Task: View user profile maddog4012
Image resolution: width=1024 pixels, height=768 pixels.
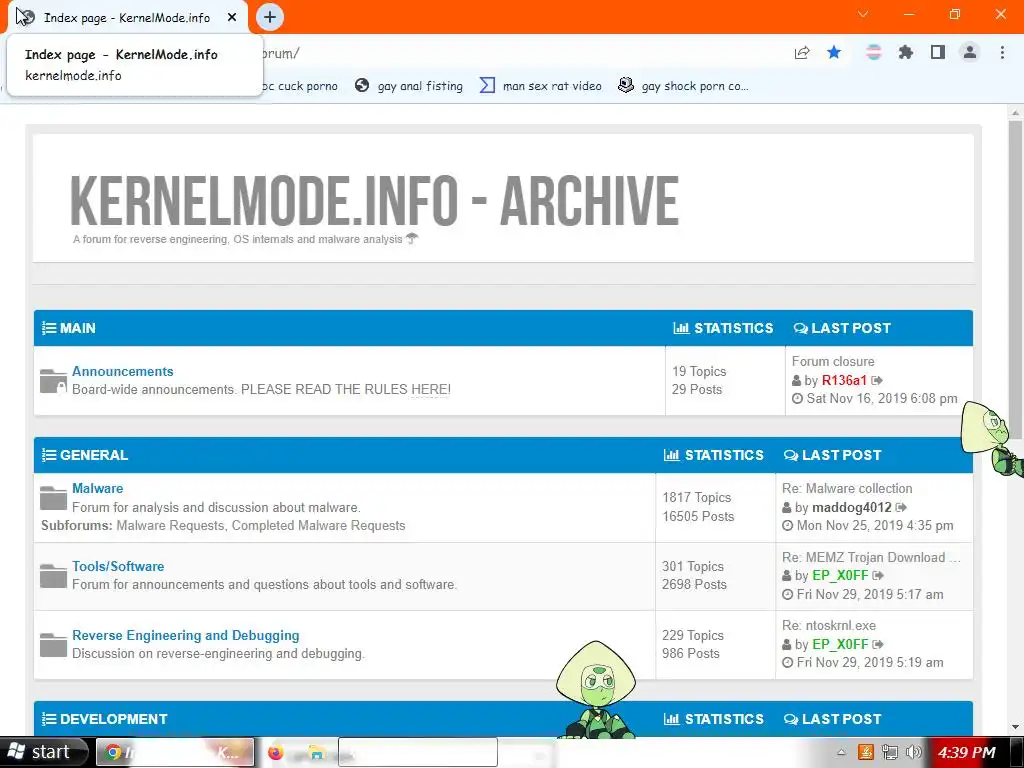Action: tap(852, 507)
